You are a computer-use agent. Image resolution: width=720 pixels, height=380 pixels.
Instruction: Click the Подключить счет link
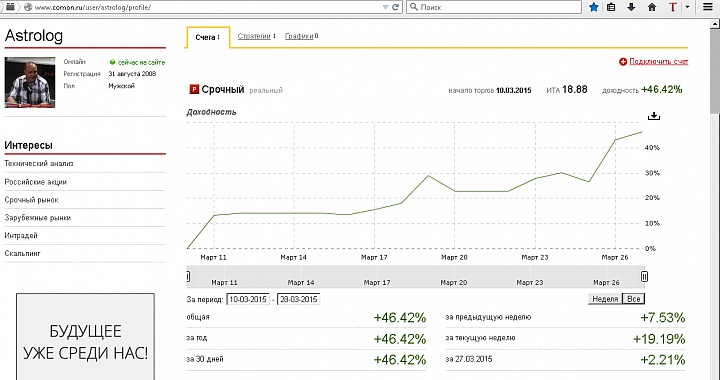click(658, 61)
